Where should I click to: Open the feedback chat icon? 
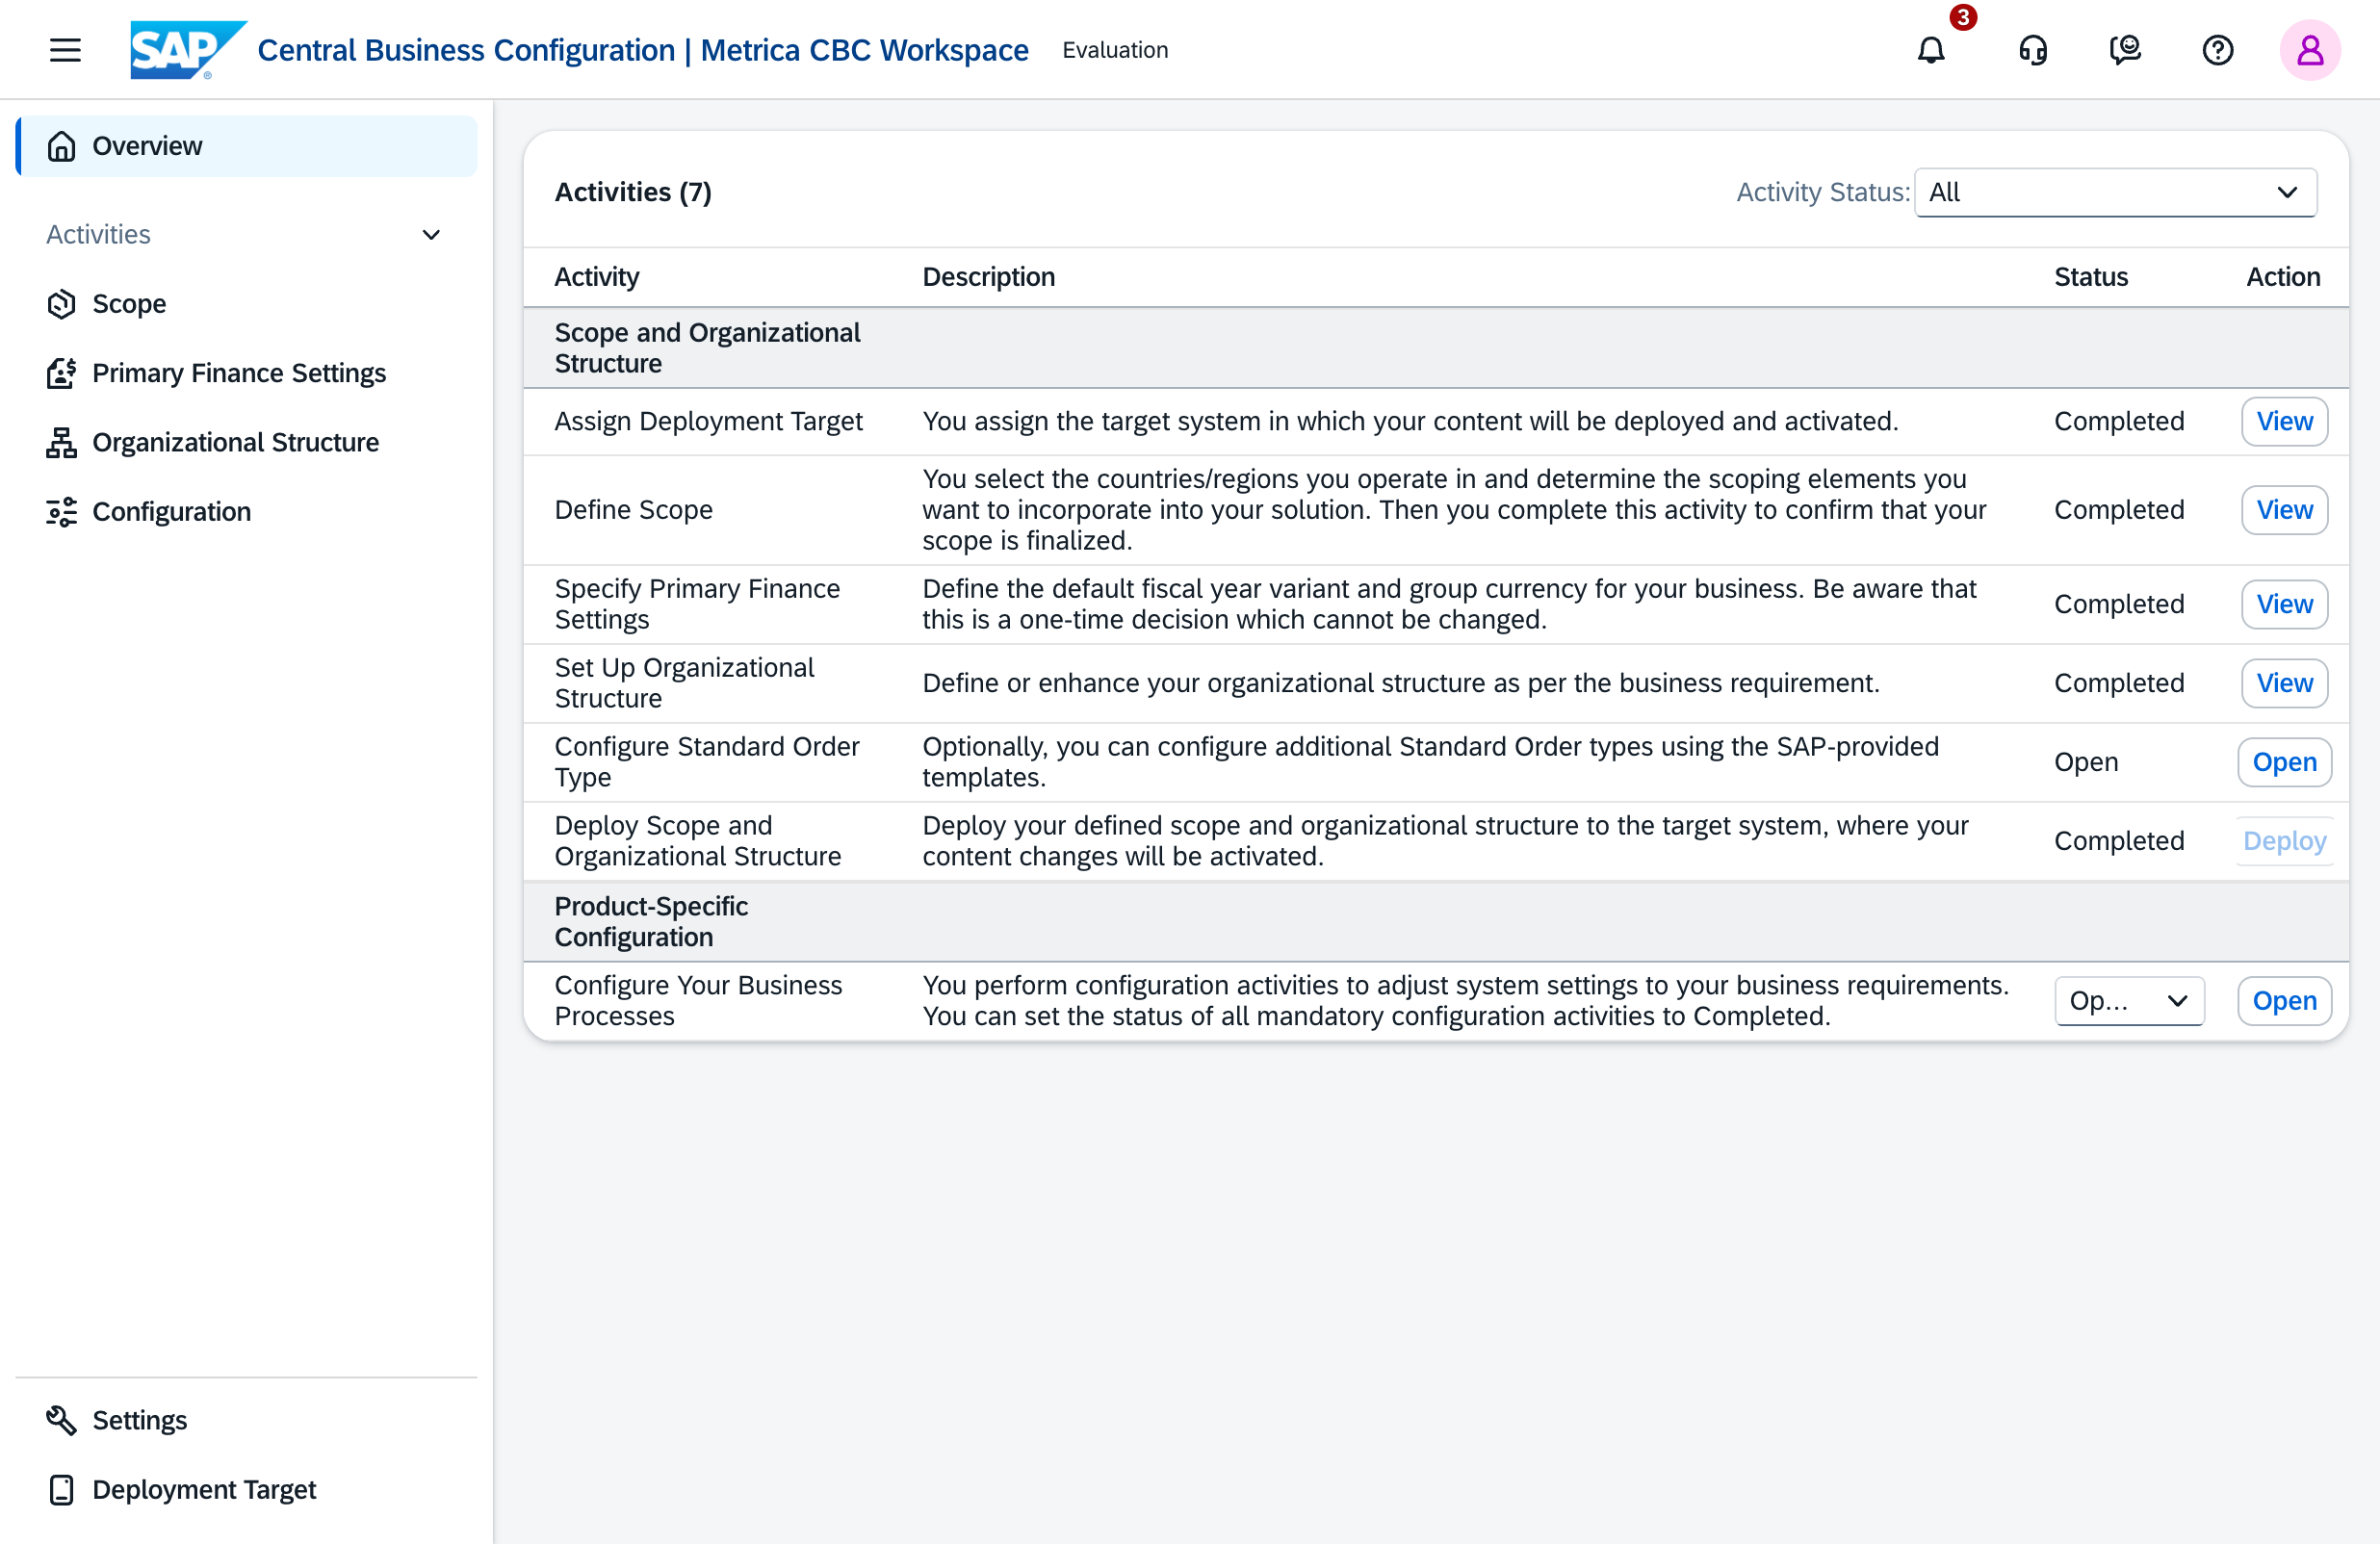[x=2124, y=50]
